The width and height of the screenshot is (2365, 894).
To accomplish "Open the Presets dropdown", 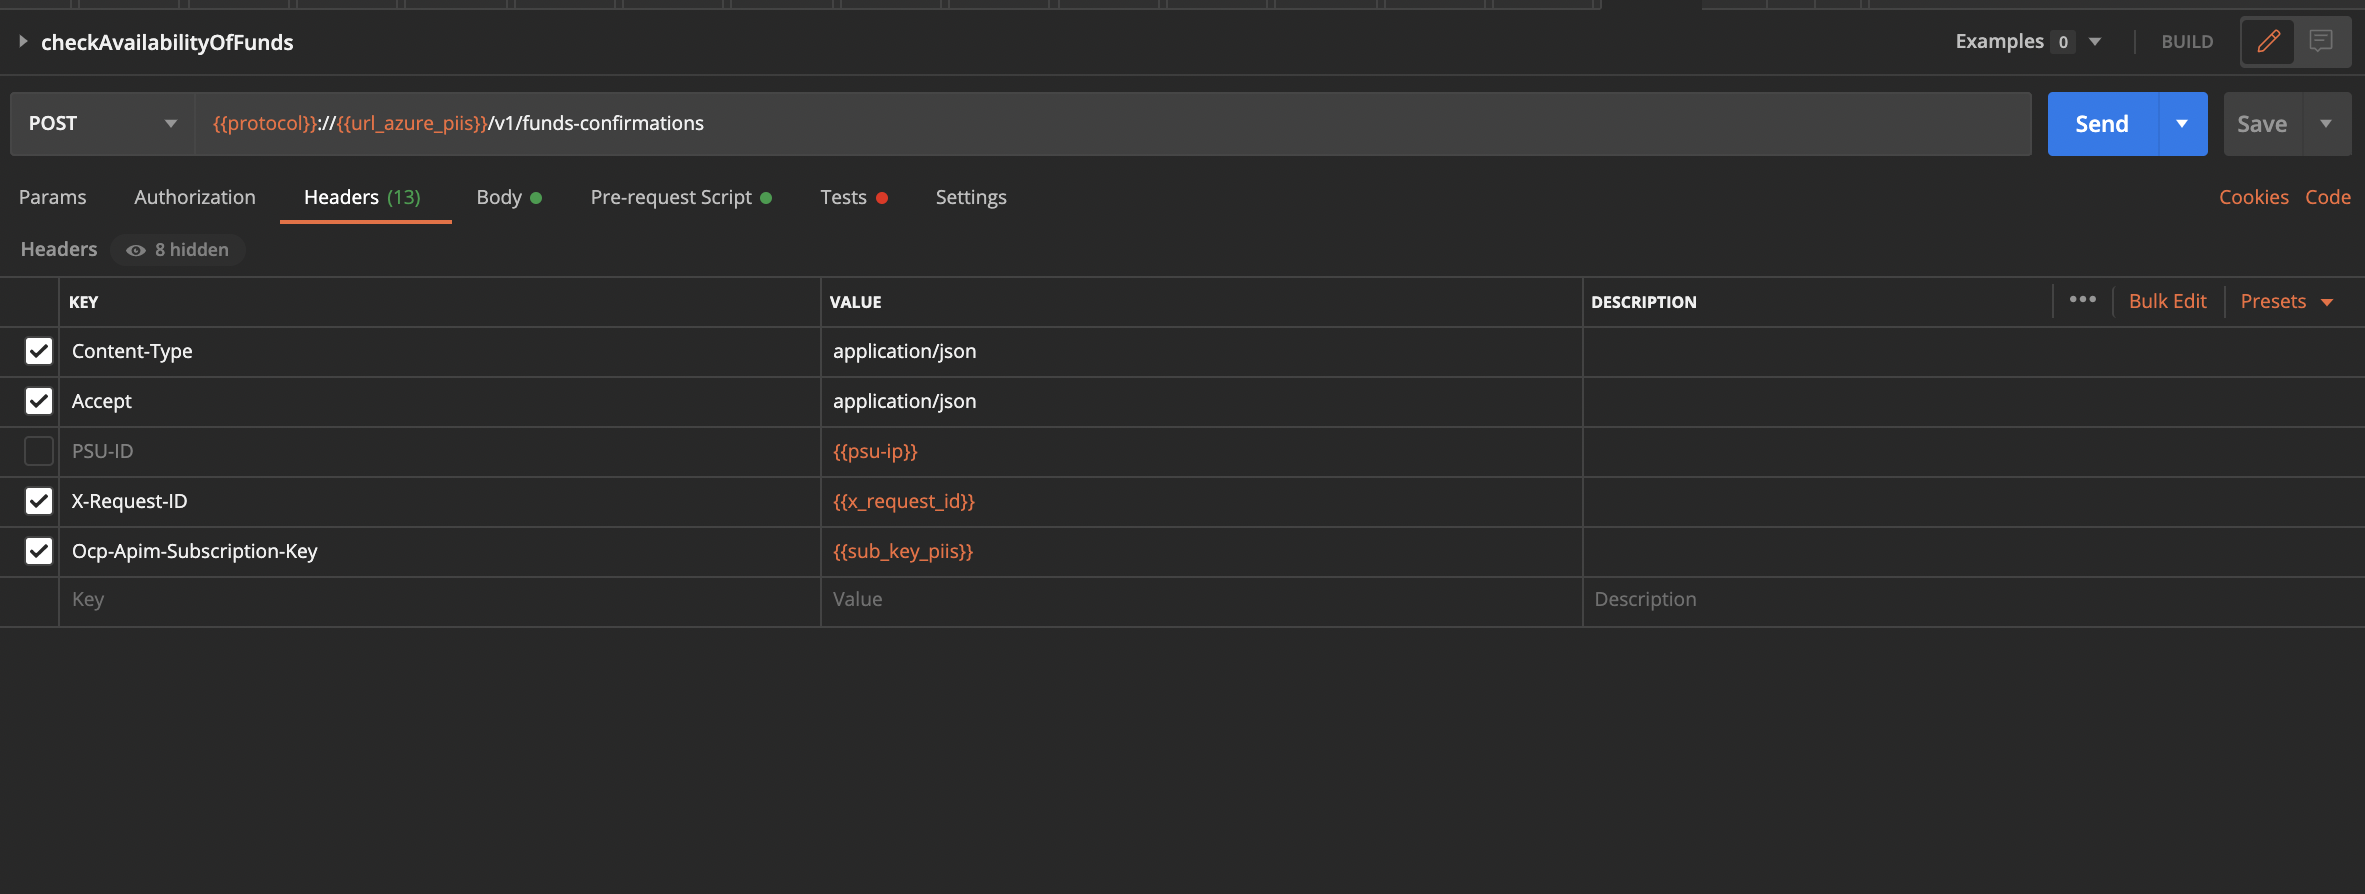I will click(2286, 302).
